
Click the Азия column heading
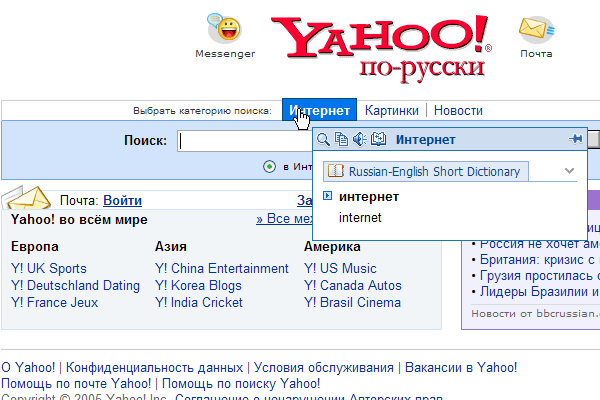click(171, 247)
